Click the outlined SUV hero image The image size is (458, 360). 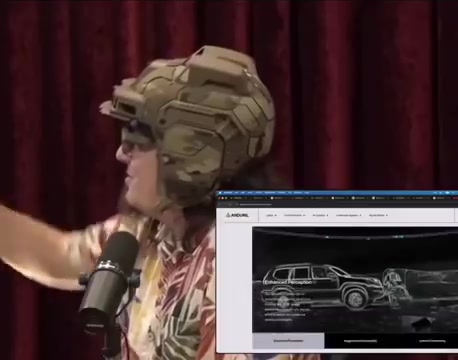355,280
